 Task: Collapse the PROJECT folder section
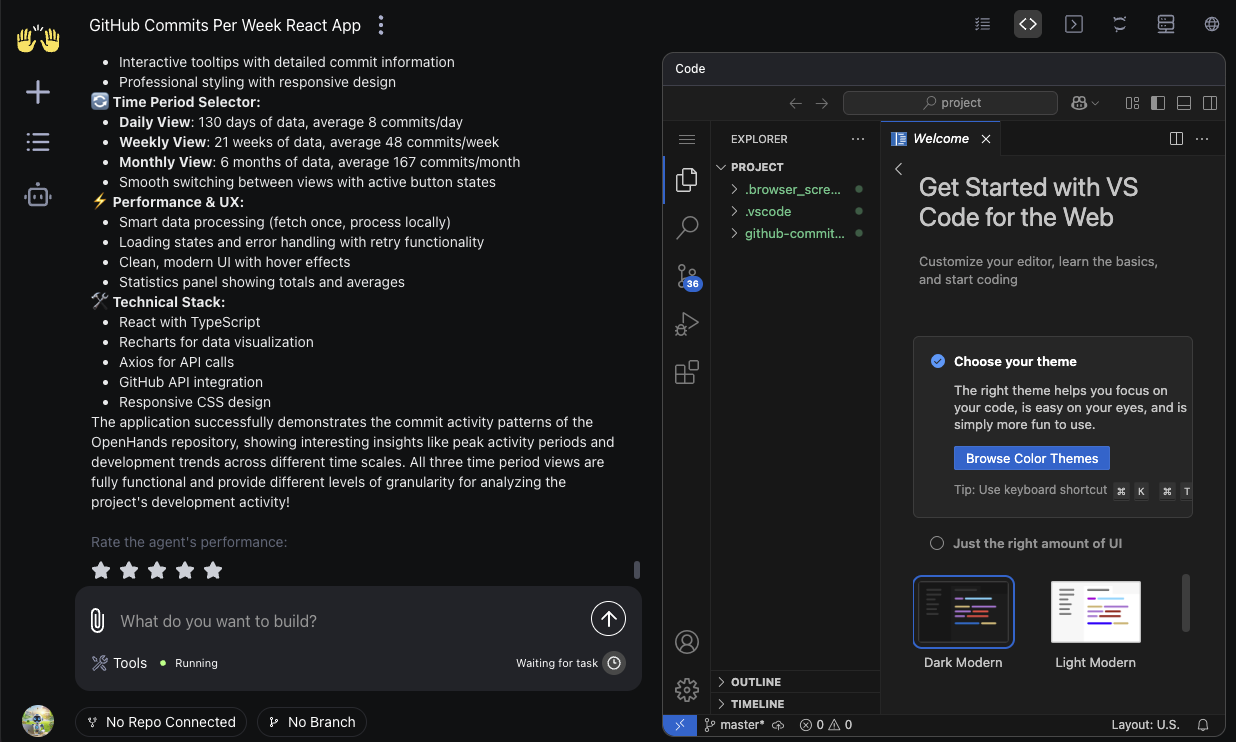tap(795, 167)
